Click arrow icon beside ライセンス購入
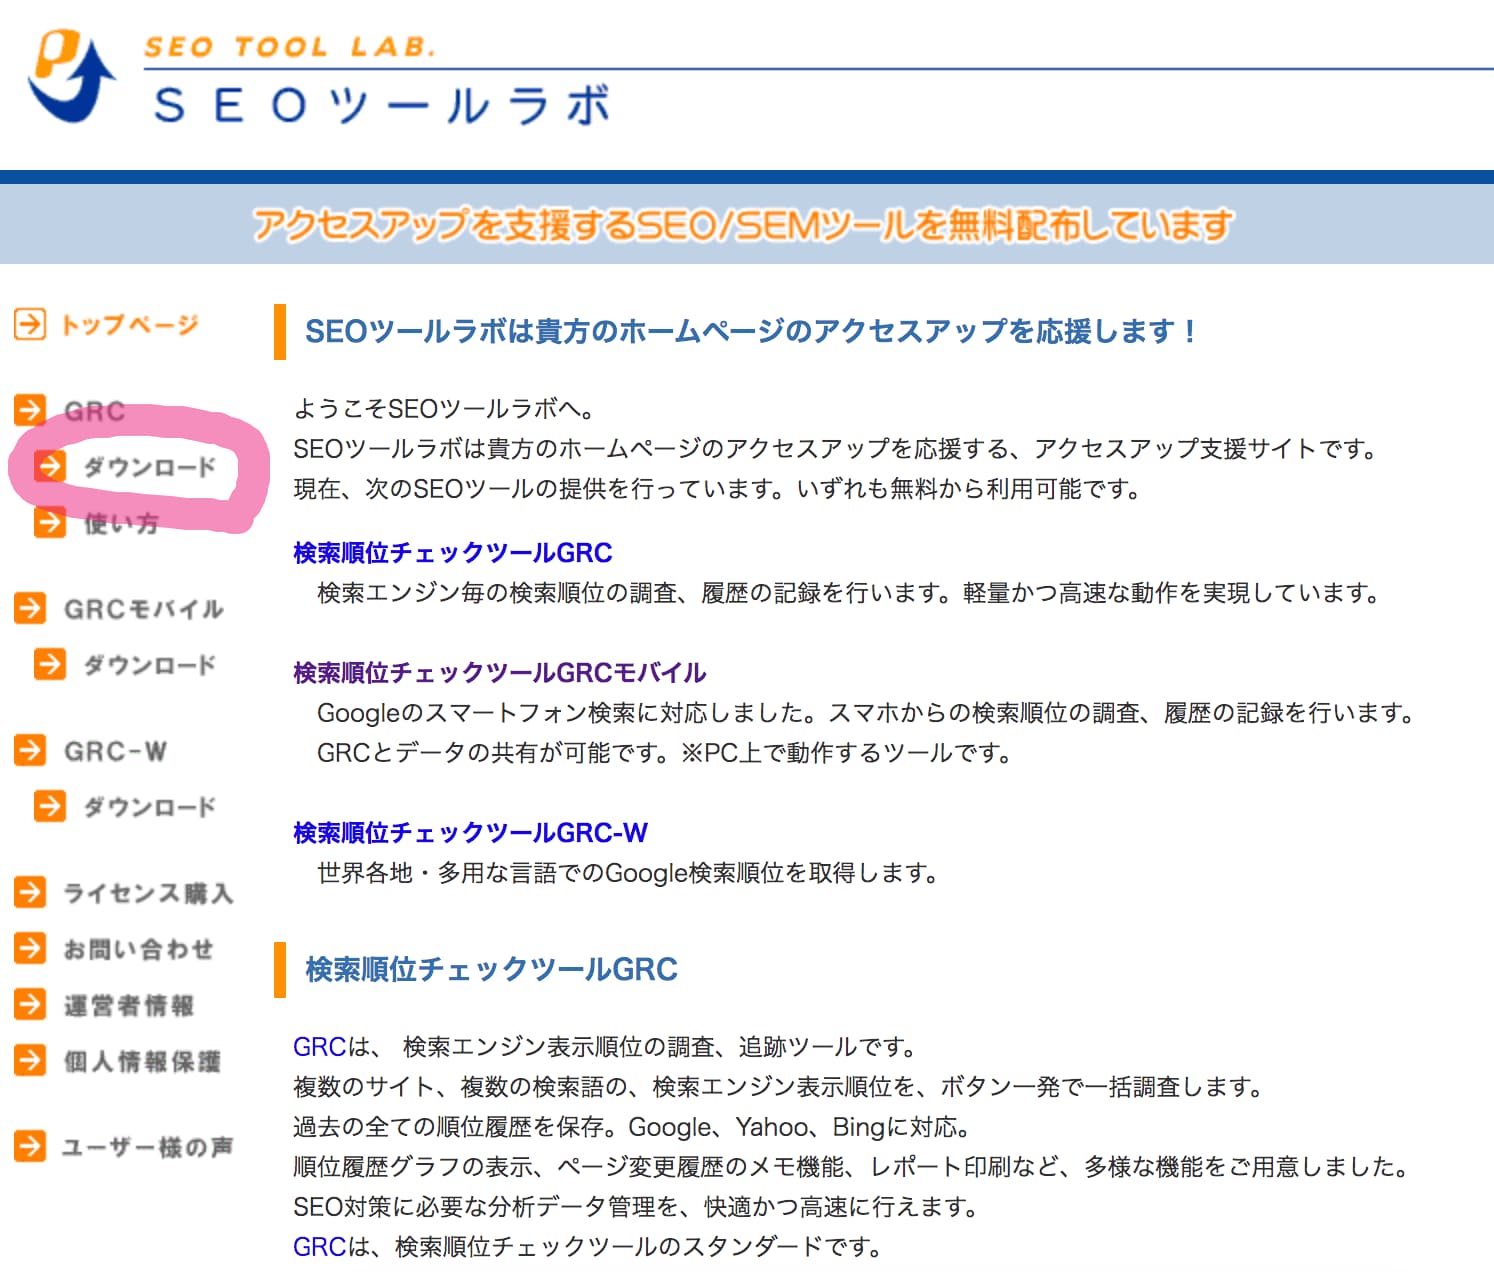1494x1272 pixels. (x=30, y=892)
